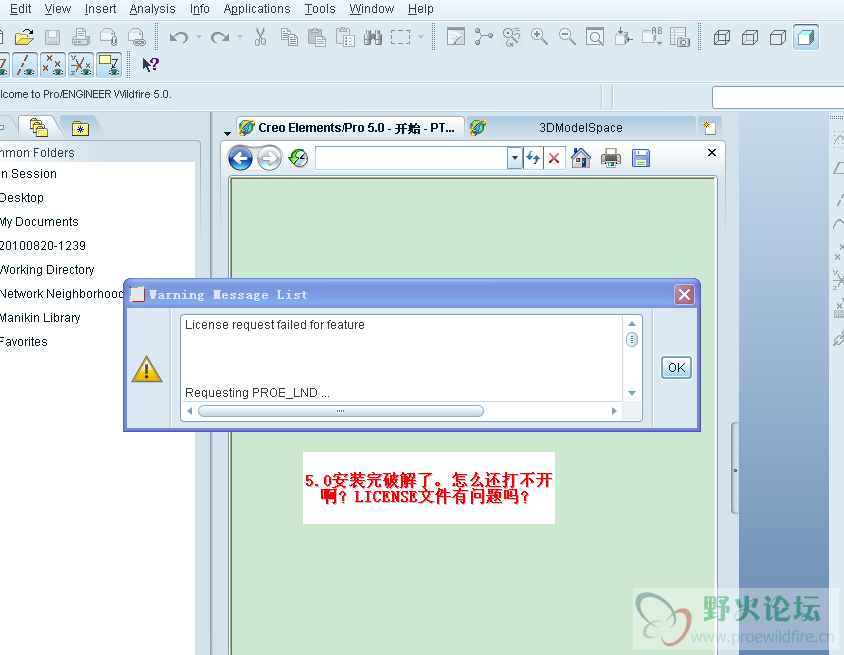844x655 pixels.
Task: Select Manikin Library folder
Action: 40,318
